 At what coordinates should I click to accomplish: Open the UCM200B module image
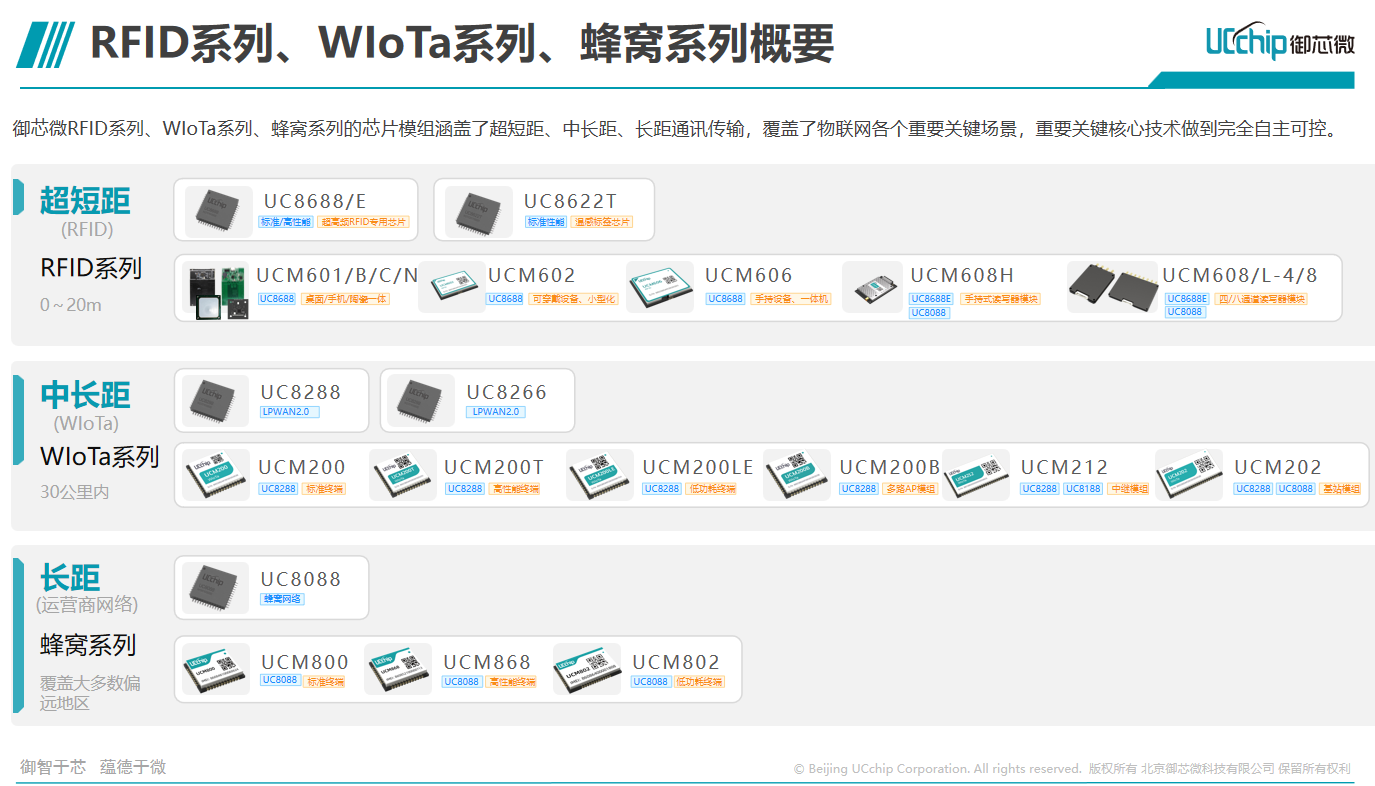797,475
